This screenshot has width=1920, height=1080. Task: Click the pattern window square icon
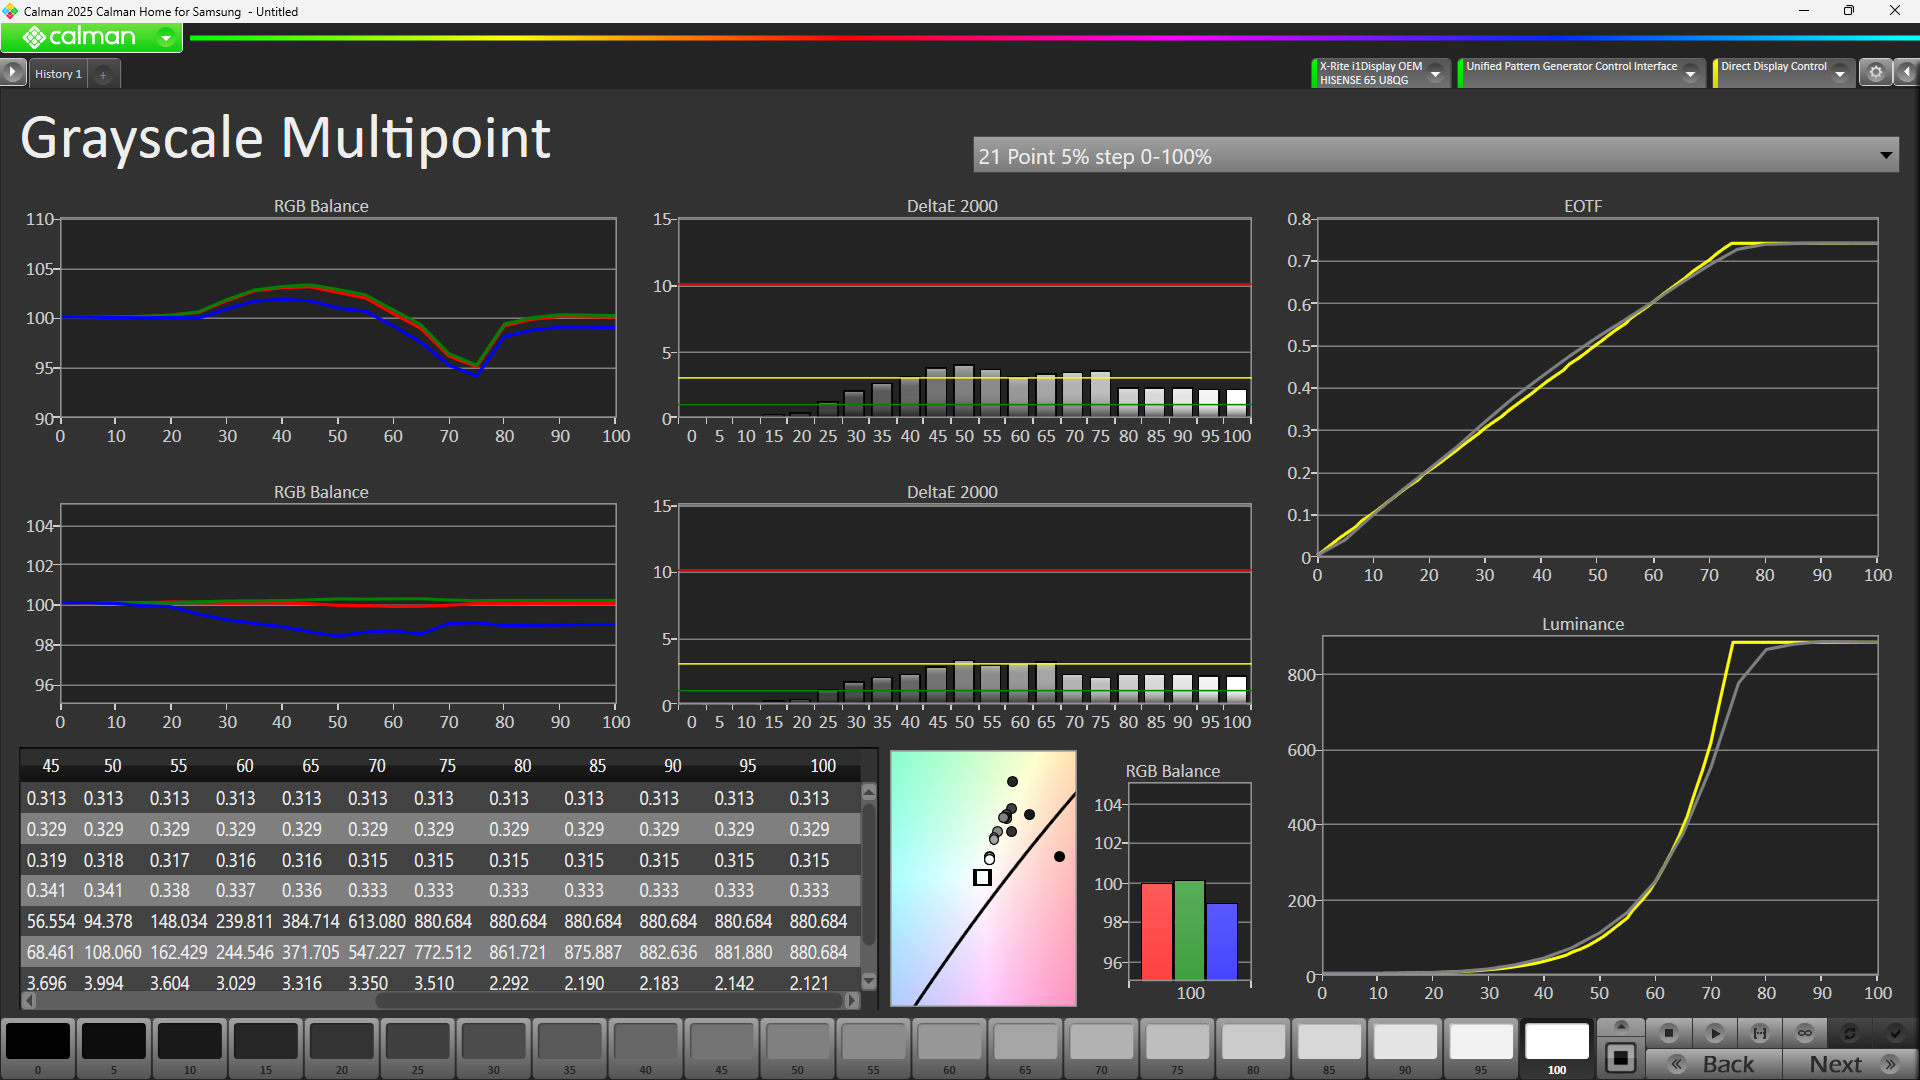pos(1621,1058)
